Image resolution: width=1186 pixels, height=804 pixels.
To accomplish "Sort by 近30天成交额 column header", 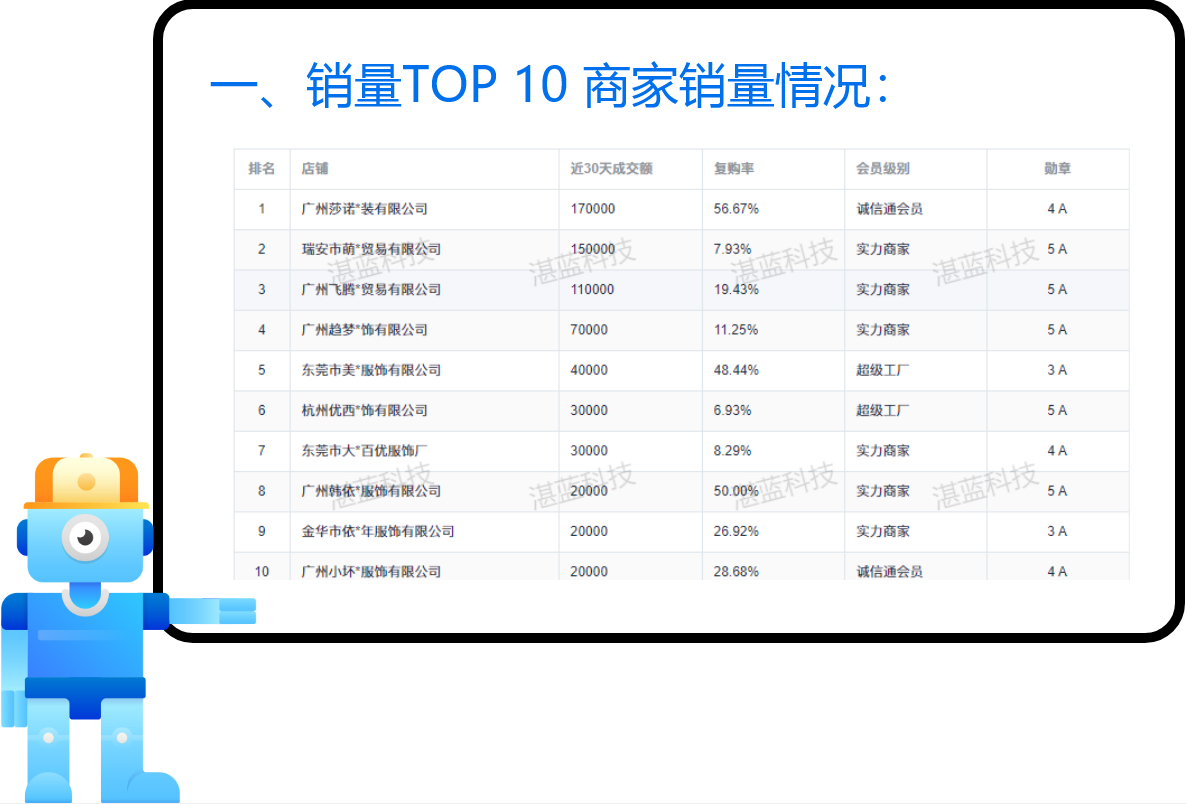I will point(611,169).
